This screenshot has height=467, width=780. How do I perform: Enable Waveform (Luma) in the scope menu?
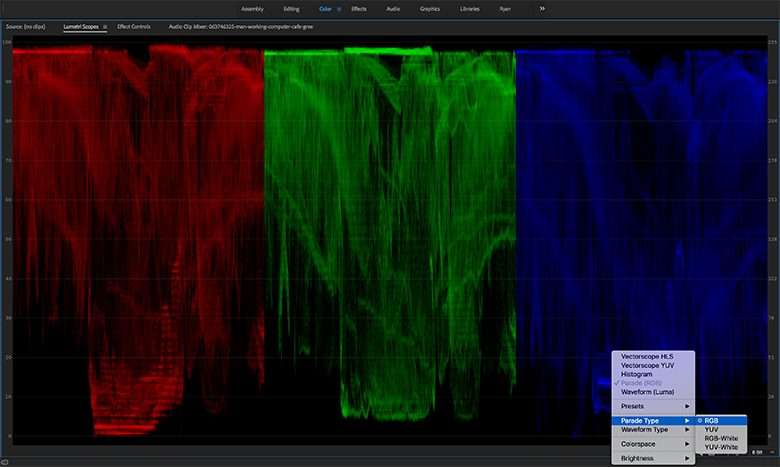[x=653, y=392]
